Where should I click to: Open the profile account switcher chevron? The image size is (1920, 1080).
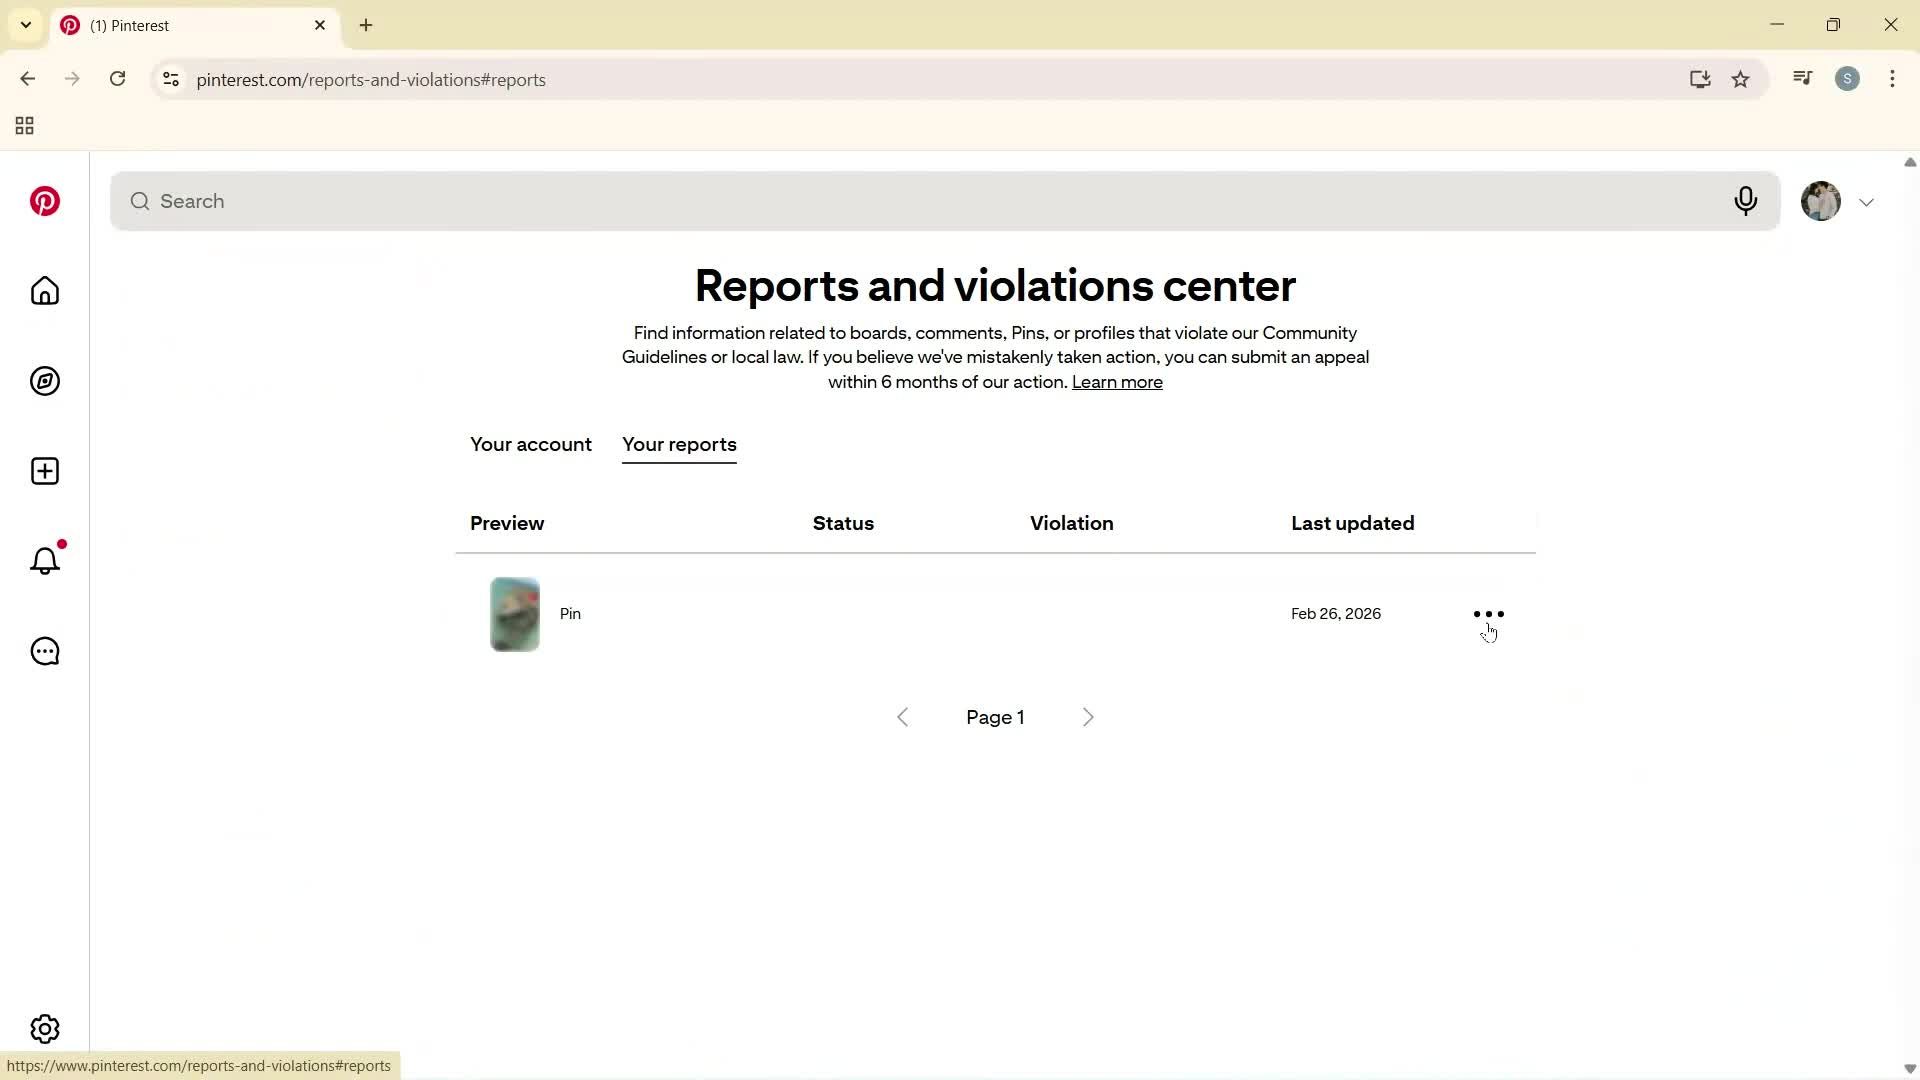pos(1867,201)
